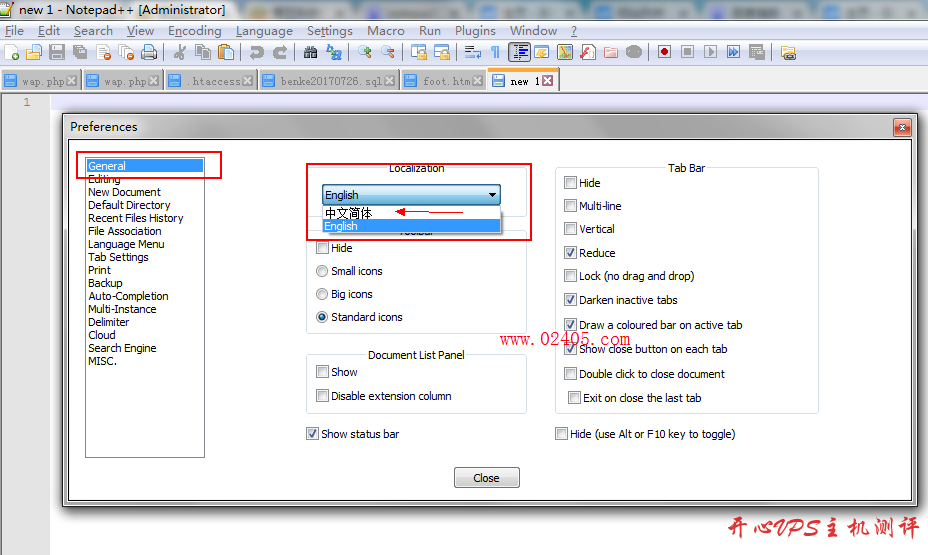Viewport: 928px width, 555px height.
Task: Select Language Menu in the preferences list
Action: coord(126,244)
